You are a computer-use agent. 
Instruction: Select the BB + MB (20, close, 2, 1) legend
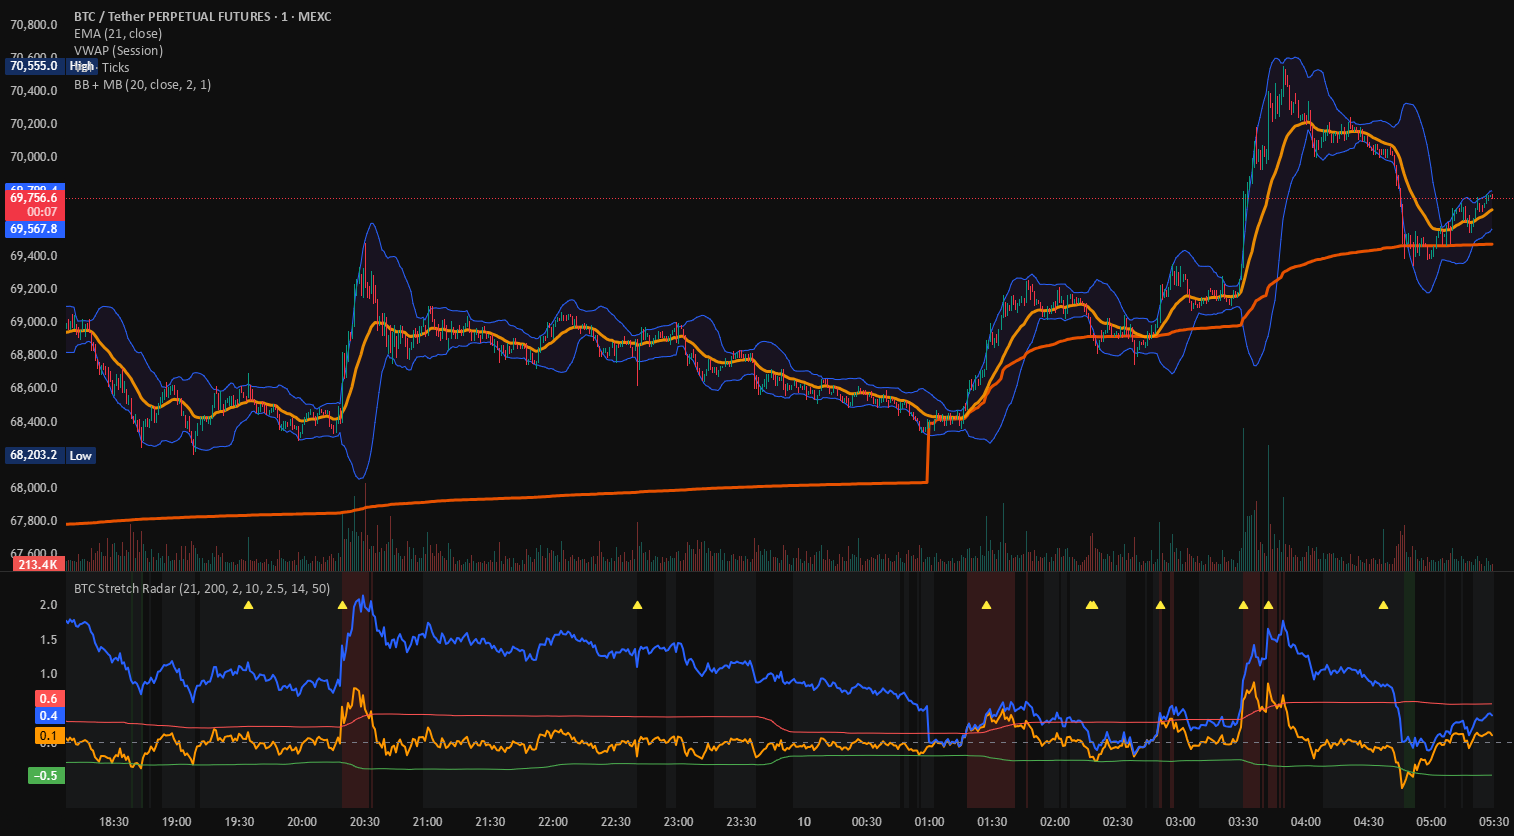tap(142, 84)
